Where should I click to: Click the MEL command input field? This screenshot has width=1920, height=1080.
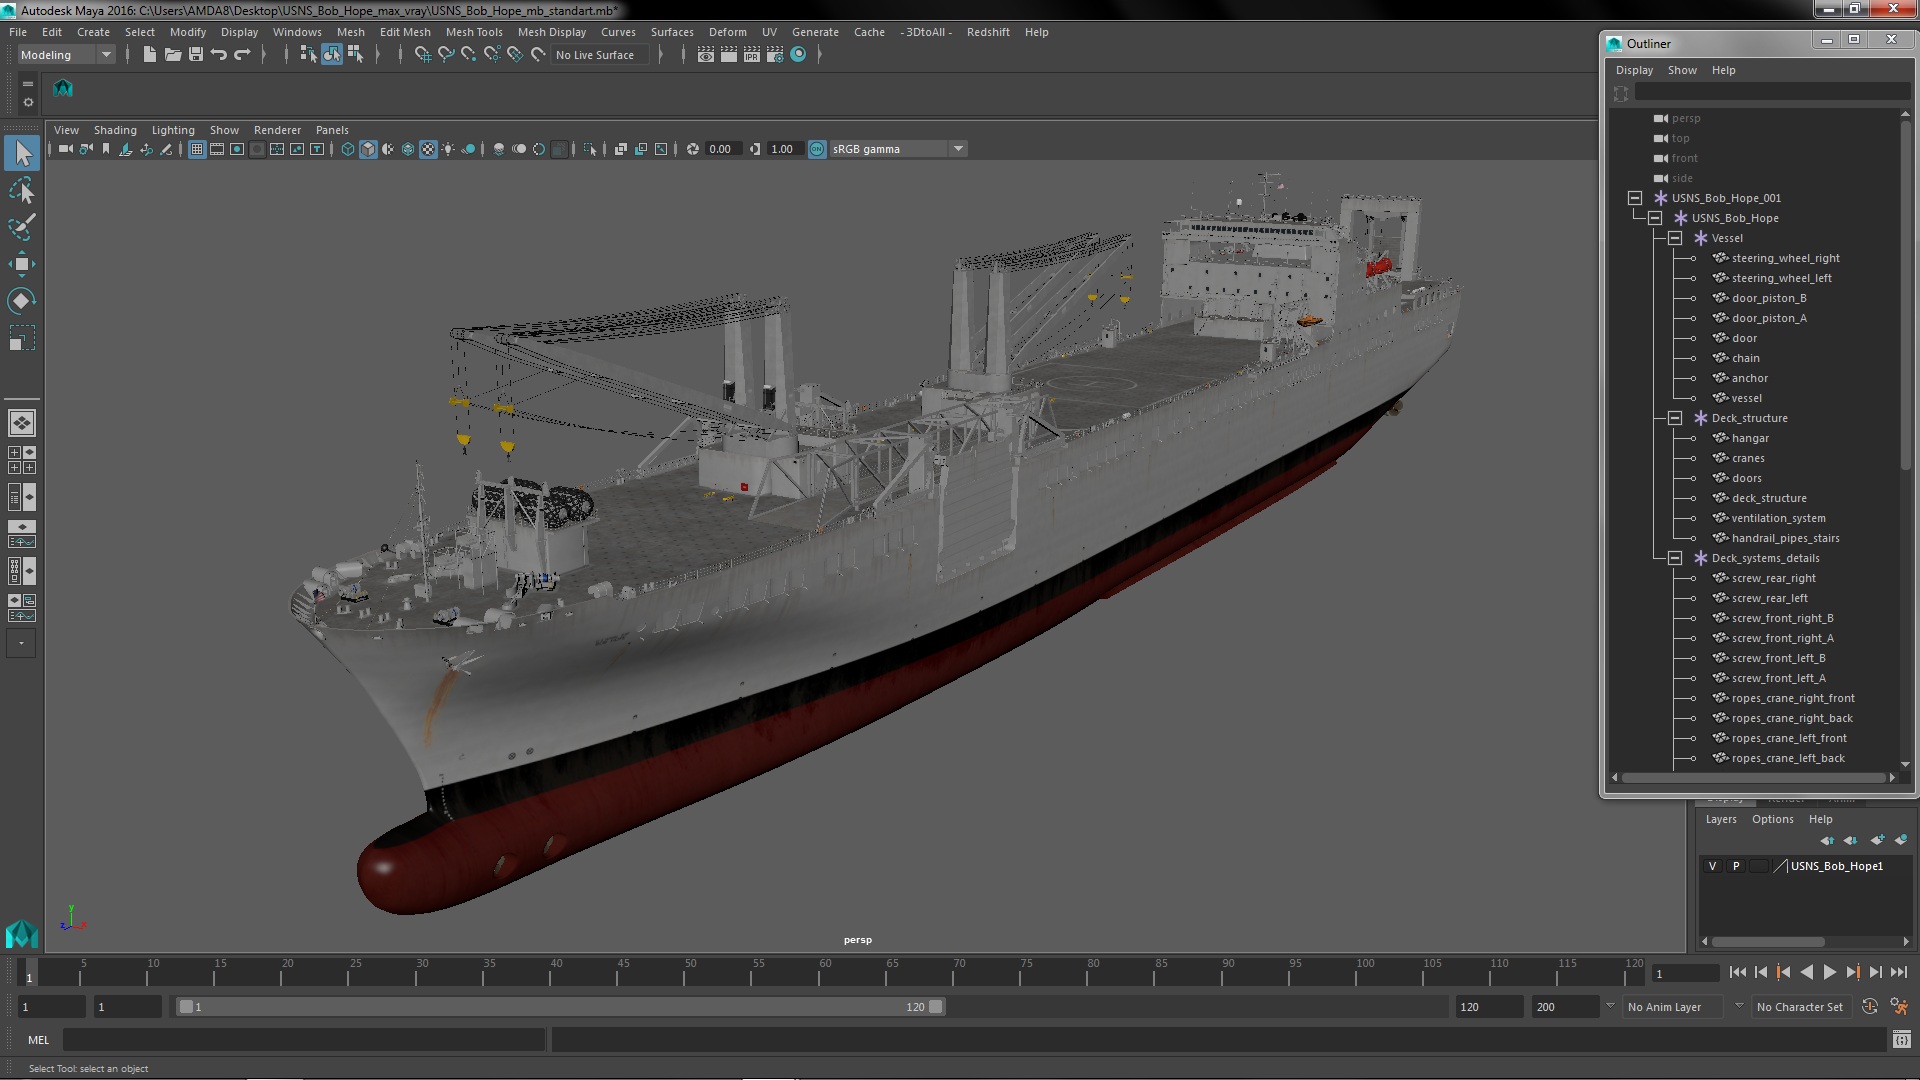tap(304, 1040)
